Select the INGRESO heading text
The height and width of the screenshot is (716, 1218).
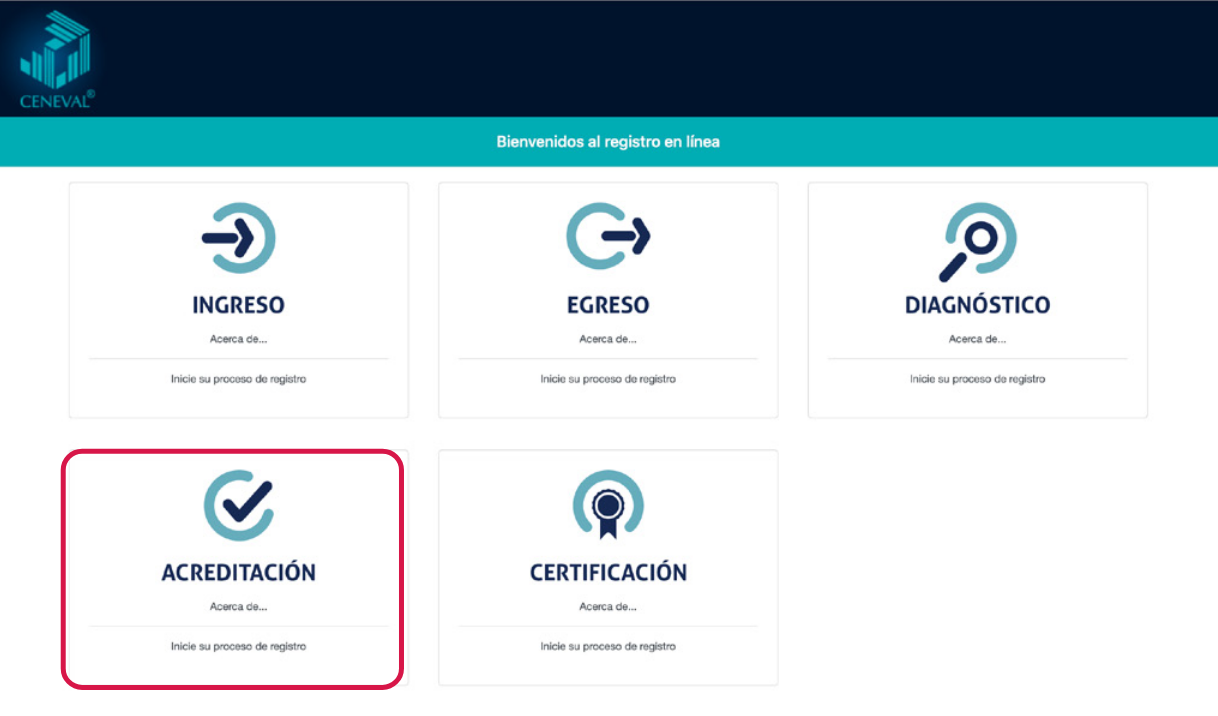pos(238,305)
